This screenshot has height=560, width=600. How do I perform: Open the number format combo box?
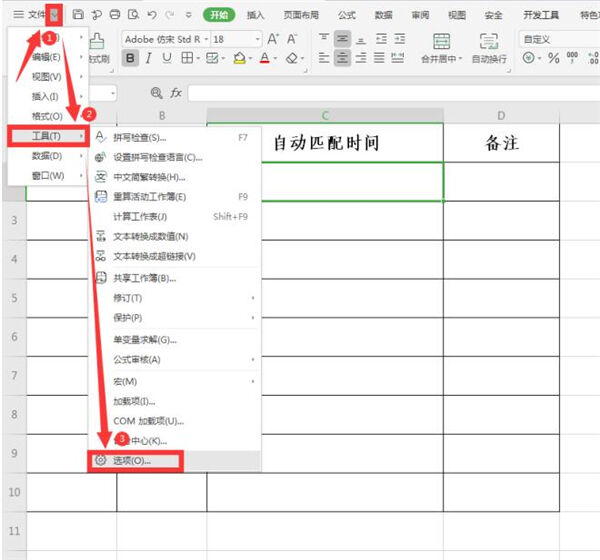[559, 39]
